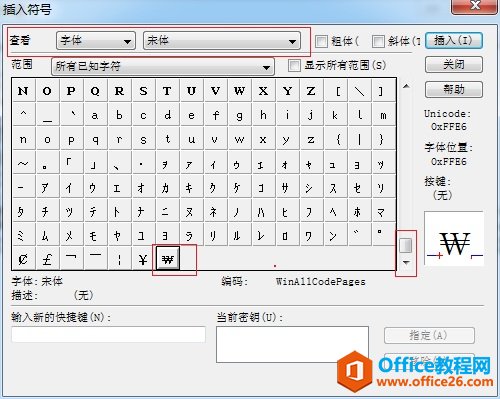Enable the 斜体 italic checkbox
The width and height of the screenshot is (500, 399).
378,41
